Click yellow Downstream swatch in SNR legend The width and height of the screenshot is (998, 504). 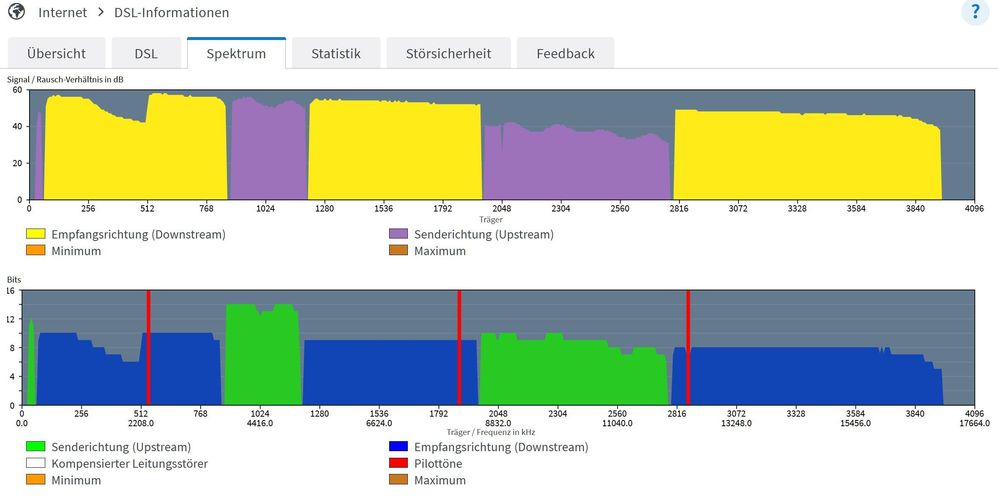(x=36, y=234)
